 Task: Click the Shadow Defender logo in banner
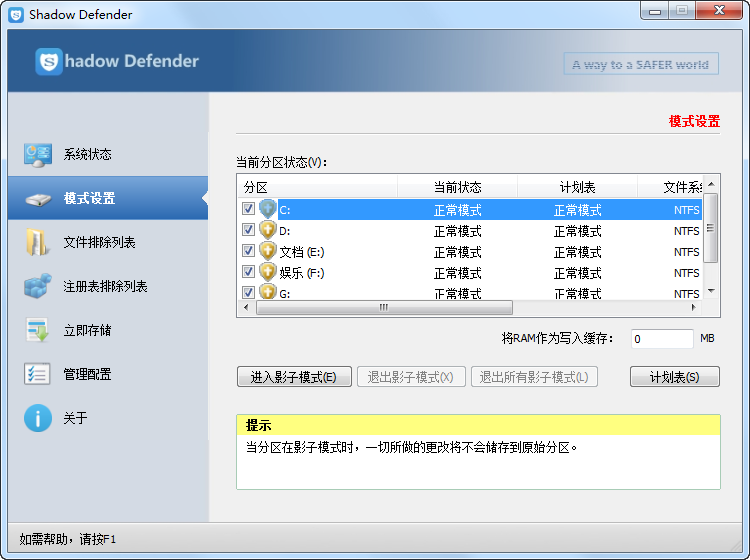coord(50,62)
